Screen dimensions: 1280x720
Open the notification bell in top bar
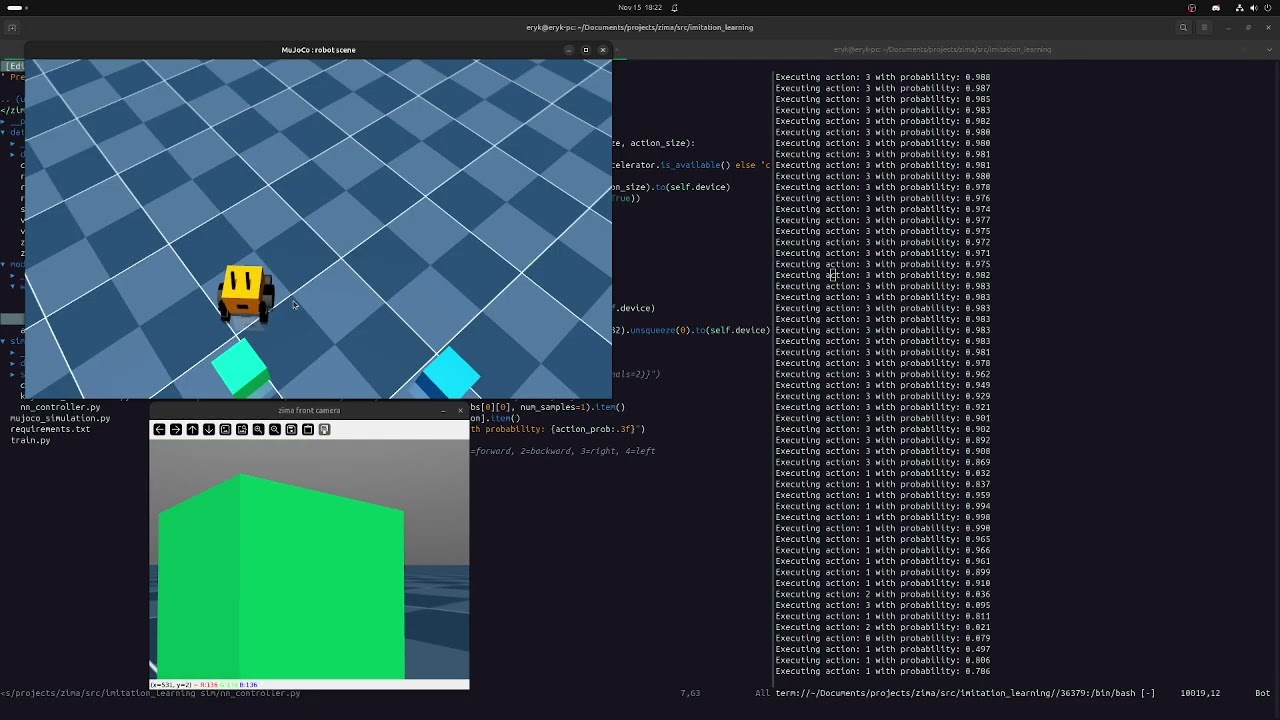pyautogui.click(x=674, y=7)
